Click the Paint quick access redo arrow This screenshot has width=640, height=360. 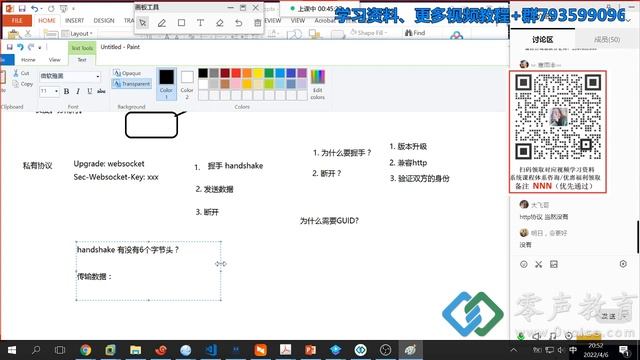(x=31, y=47)
